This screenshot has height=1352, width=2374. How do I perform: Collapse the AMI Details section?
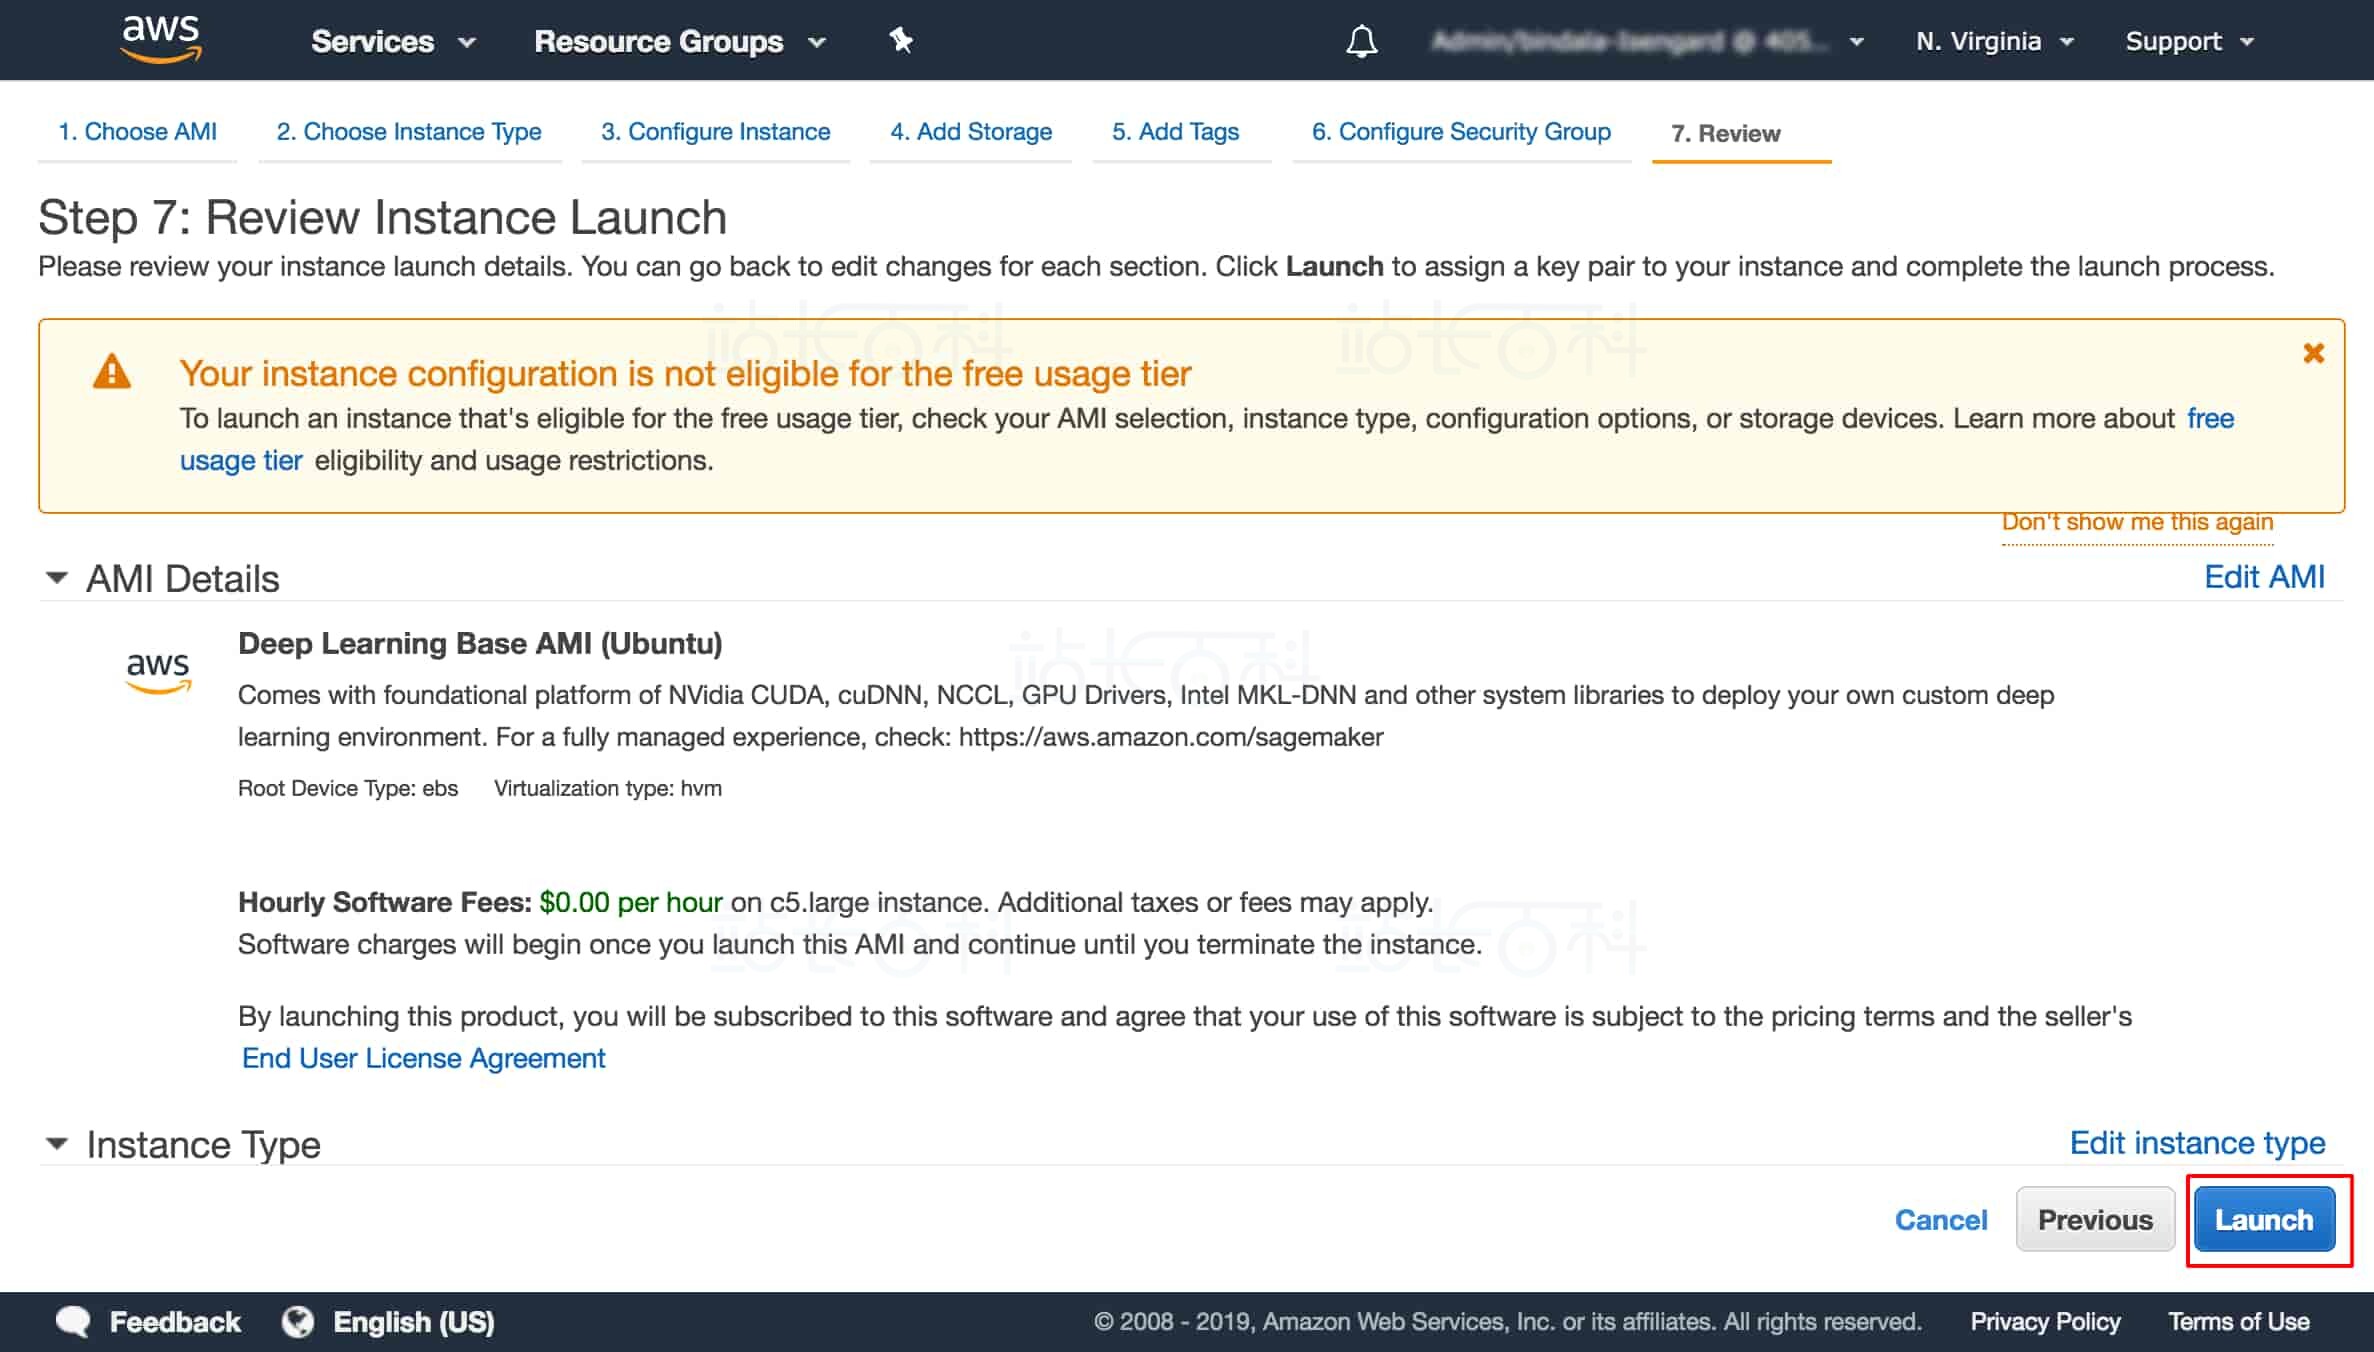tap(57, 578)
